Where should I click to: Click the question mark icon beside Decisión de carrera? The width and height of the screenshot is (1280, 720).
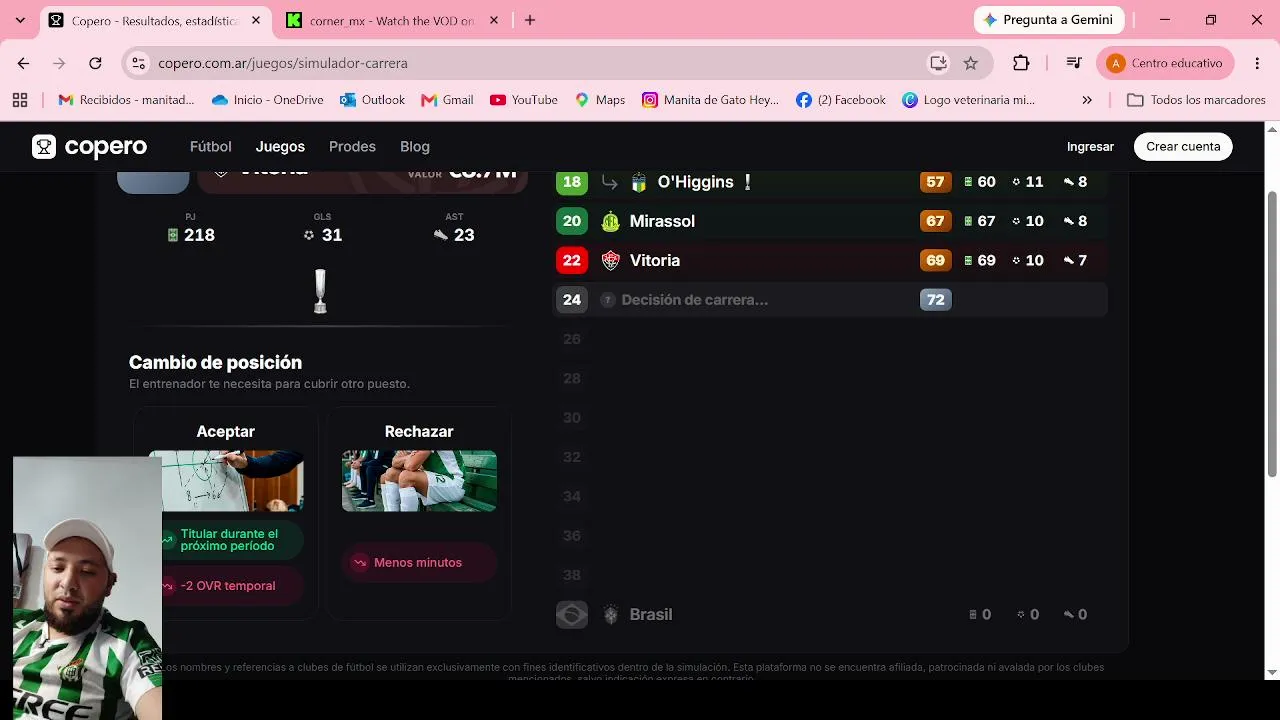(607, 300)
